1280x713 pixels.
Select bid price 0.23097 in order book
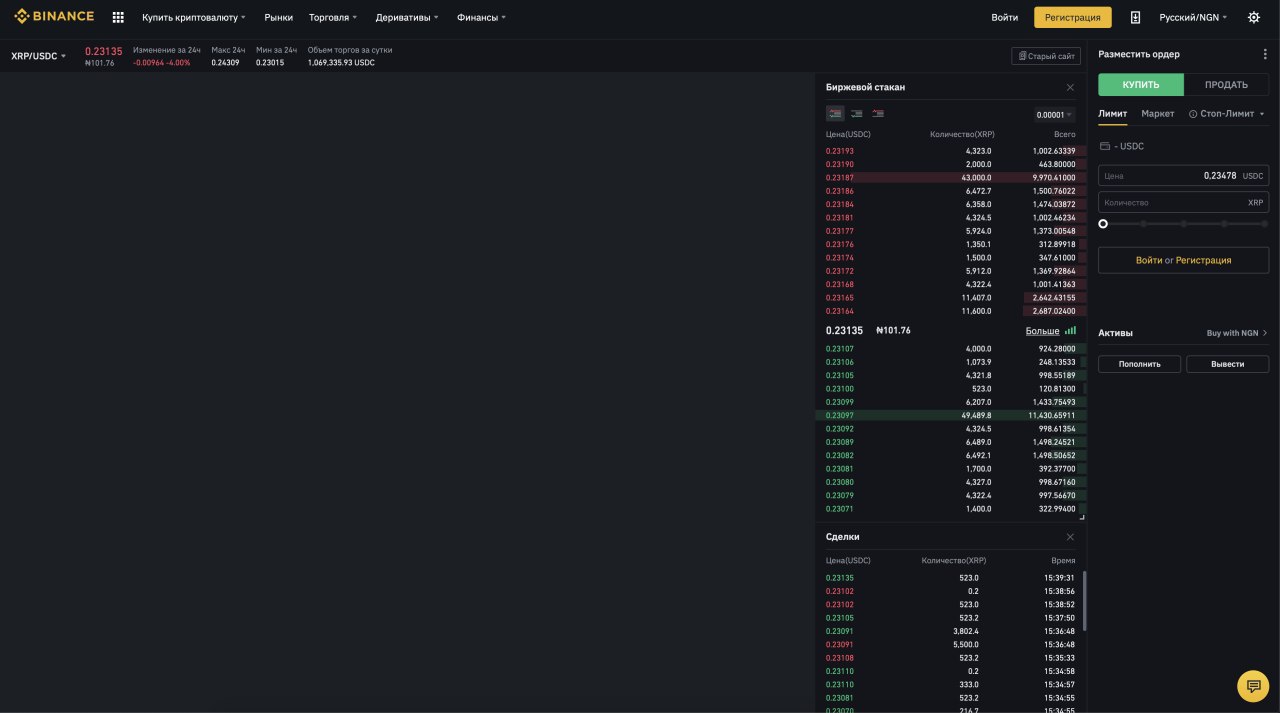click(x=840, y=415)
